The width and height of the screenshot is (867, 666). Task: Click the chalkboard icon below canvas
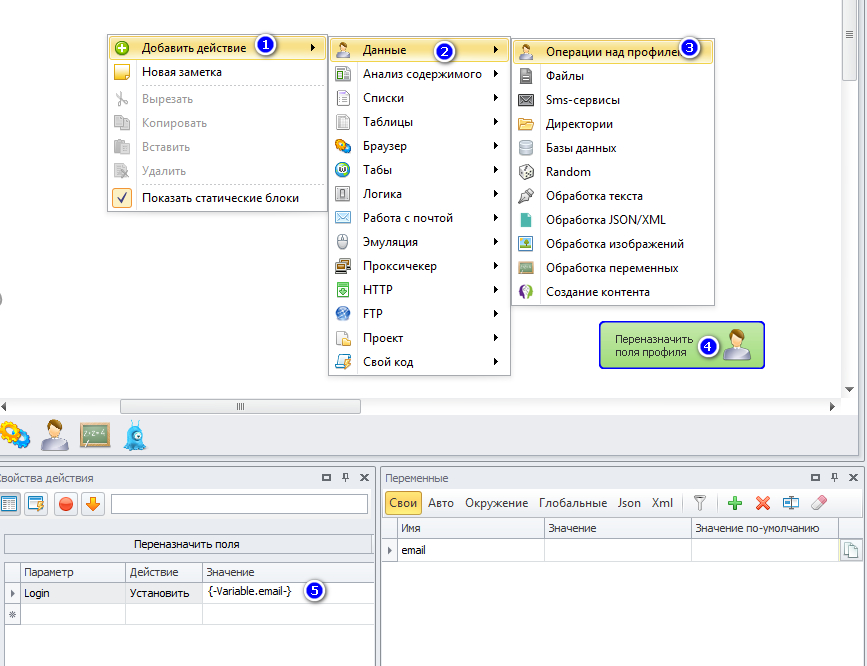tap(95, 435)
